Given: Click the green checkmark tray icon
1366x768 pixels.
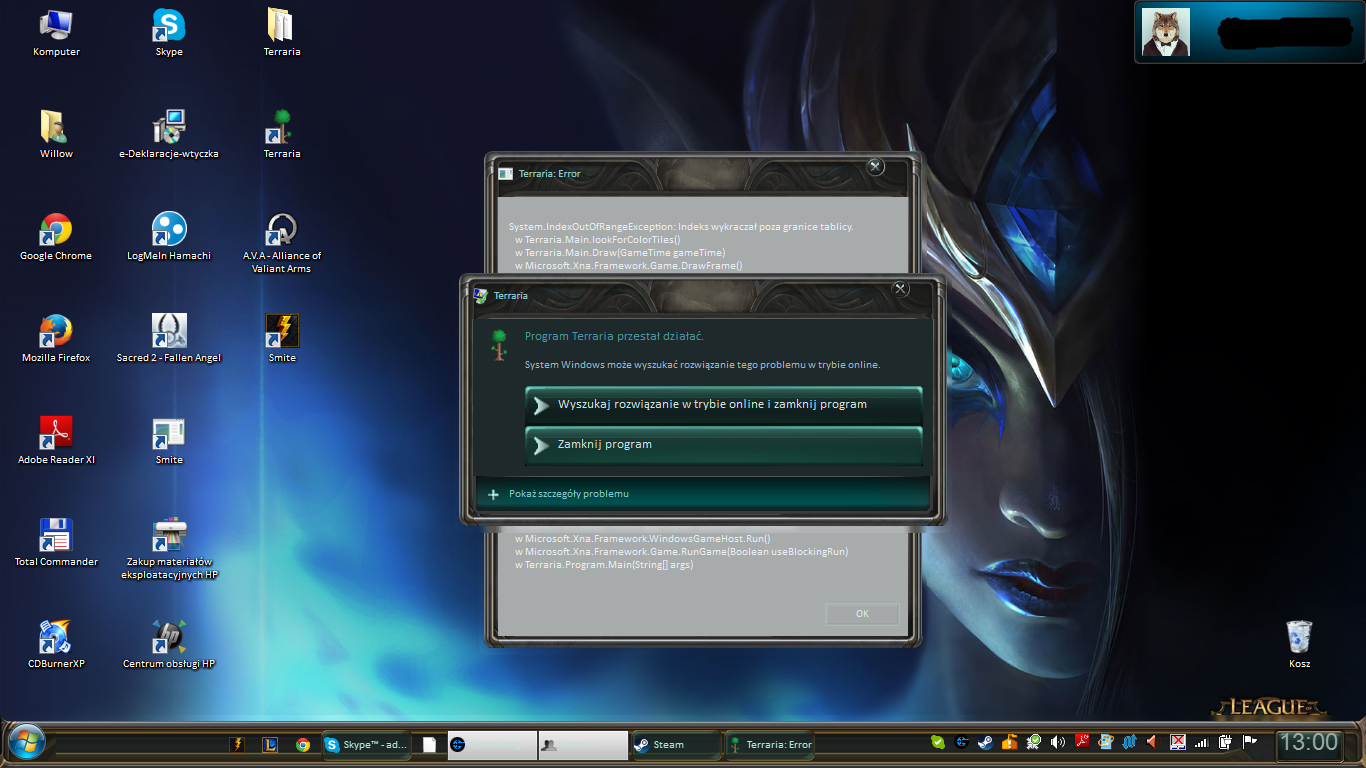Looking at the screenshot, I should click(938, 742).
